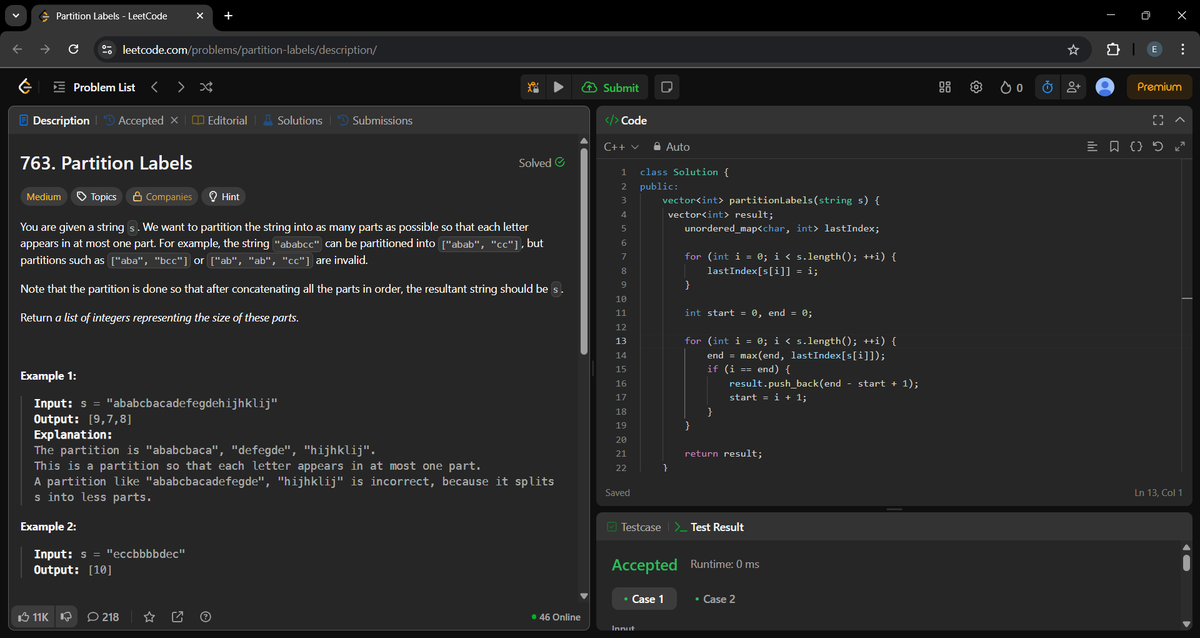Toggle the timer stopwatch icon
This screenshot has height=638, width=1200.
pyautogui.click(x=1047, y=87)
